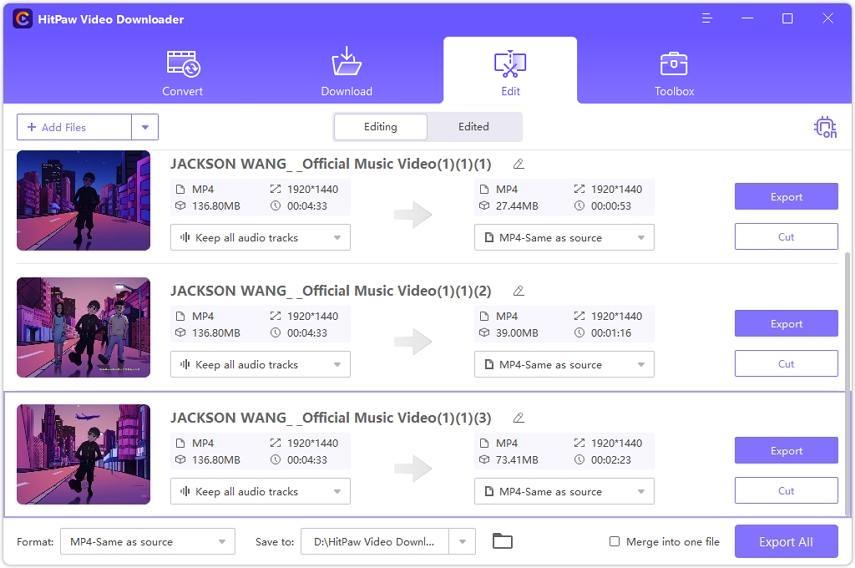855x568 pixels.
Task: Enable Merge into one file checkbox
Action: click(x=615, y=541)
